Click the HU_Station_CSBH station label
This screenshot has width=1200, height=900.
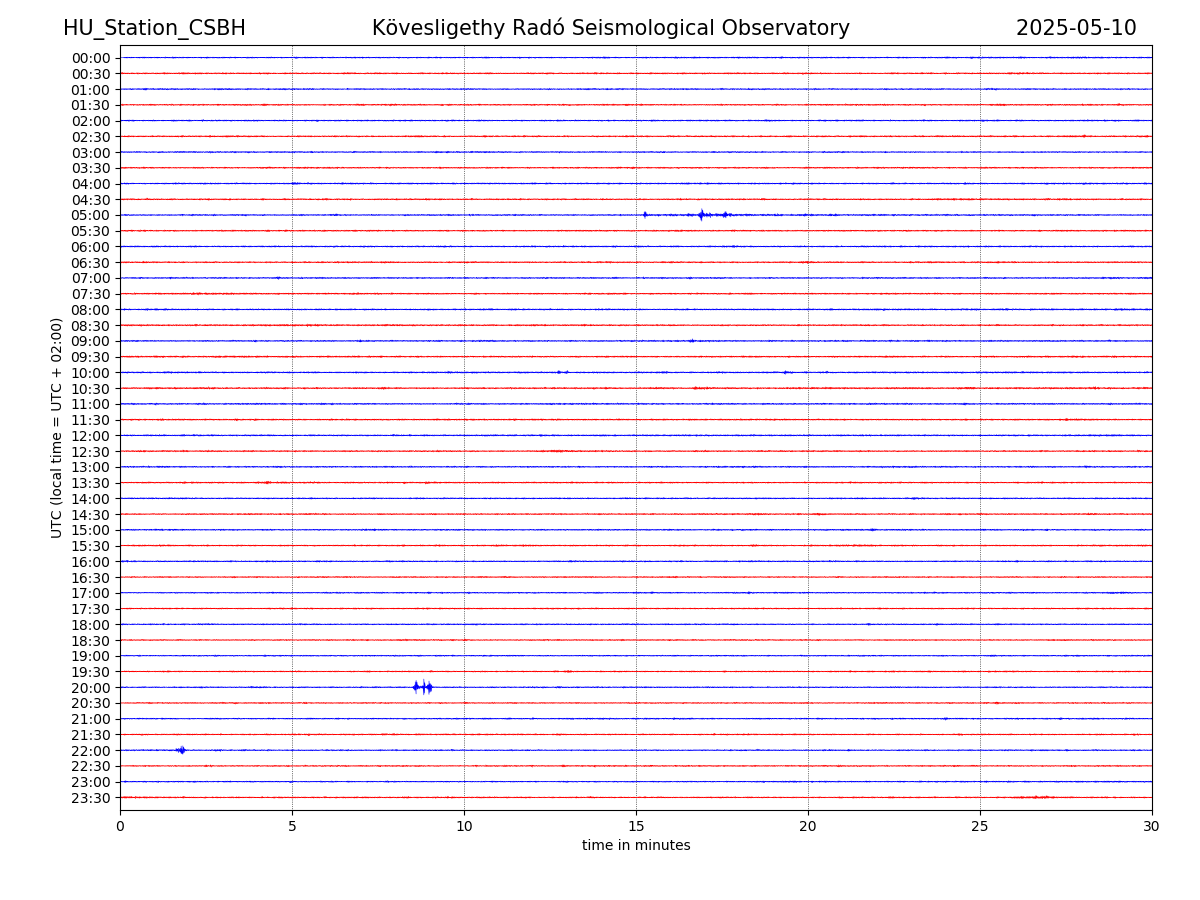pos(154,28)
